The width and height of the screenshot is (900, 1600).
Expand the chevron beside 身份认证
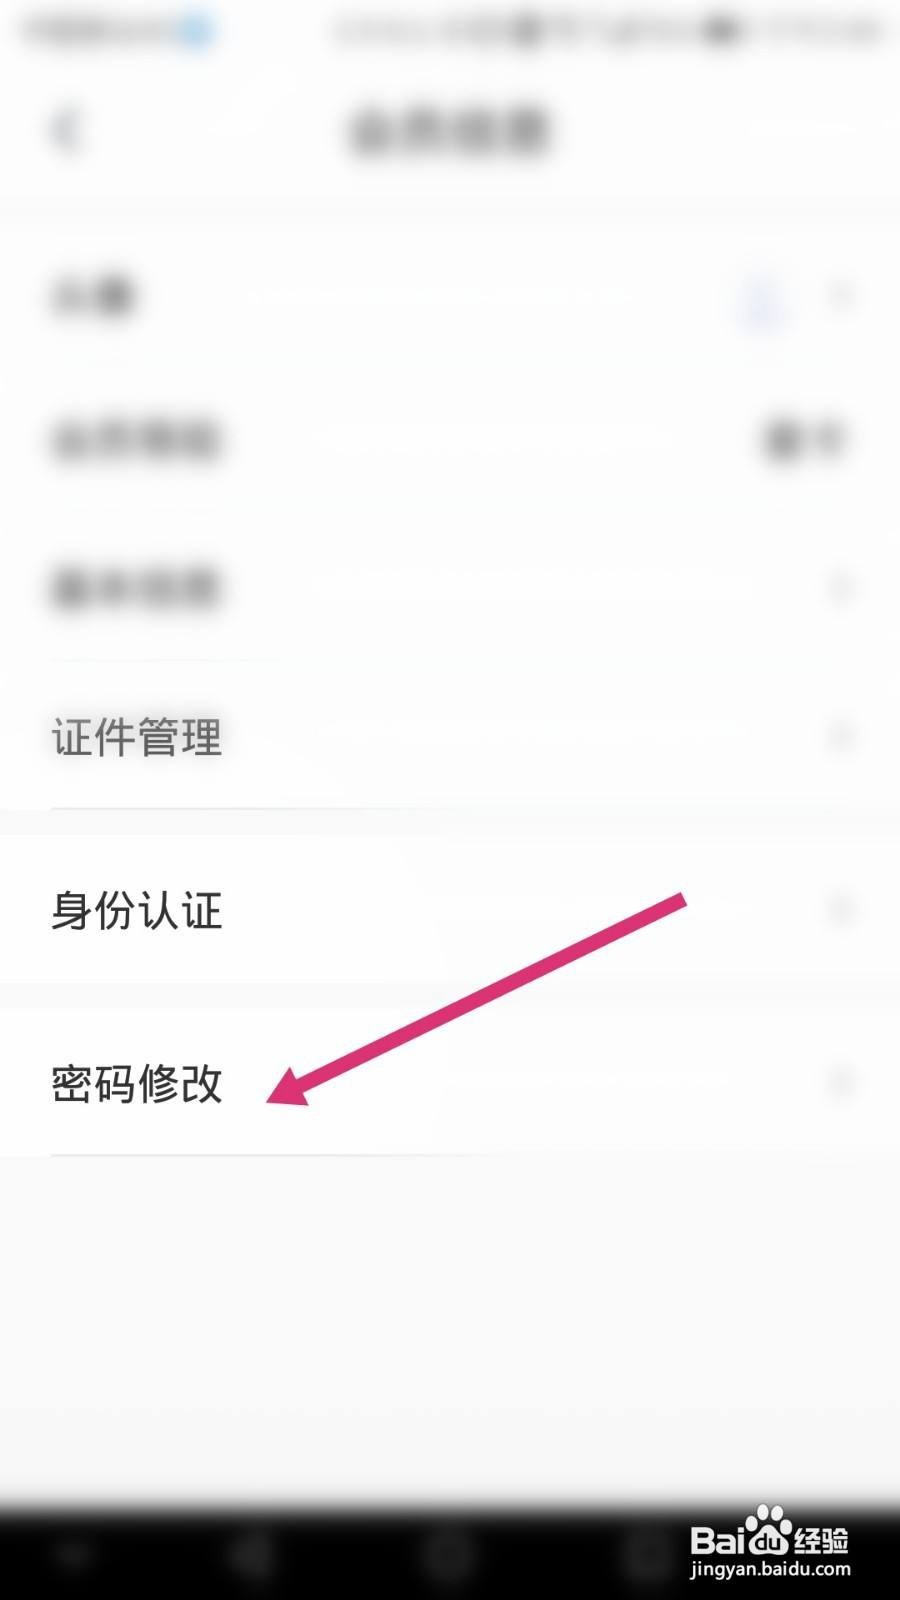[x=842, y=910]
